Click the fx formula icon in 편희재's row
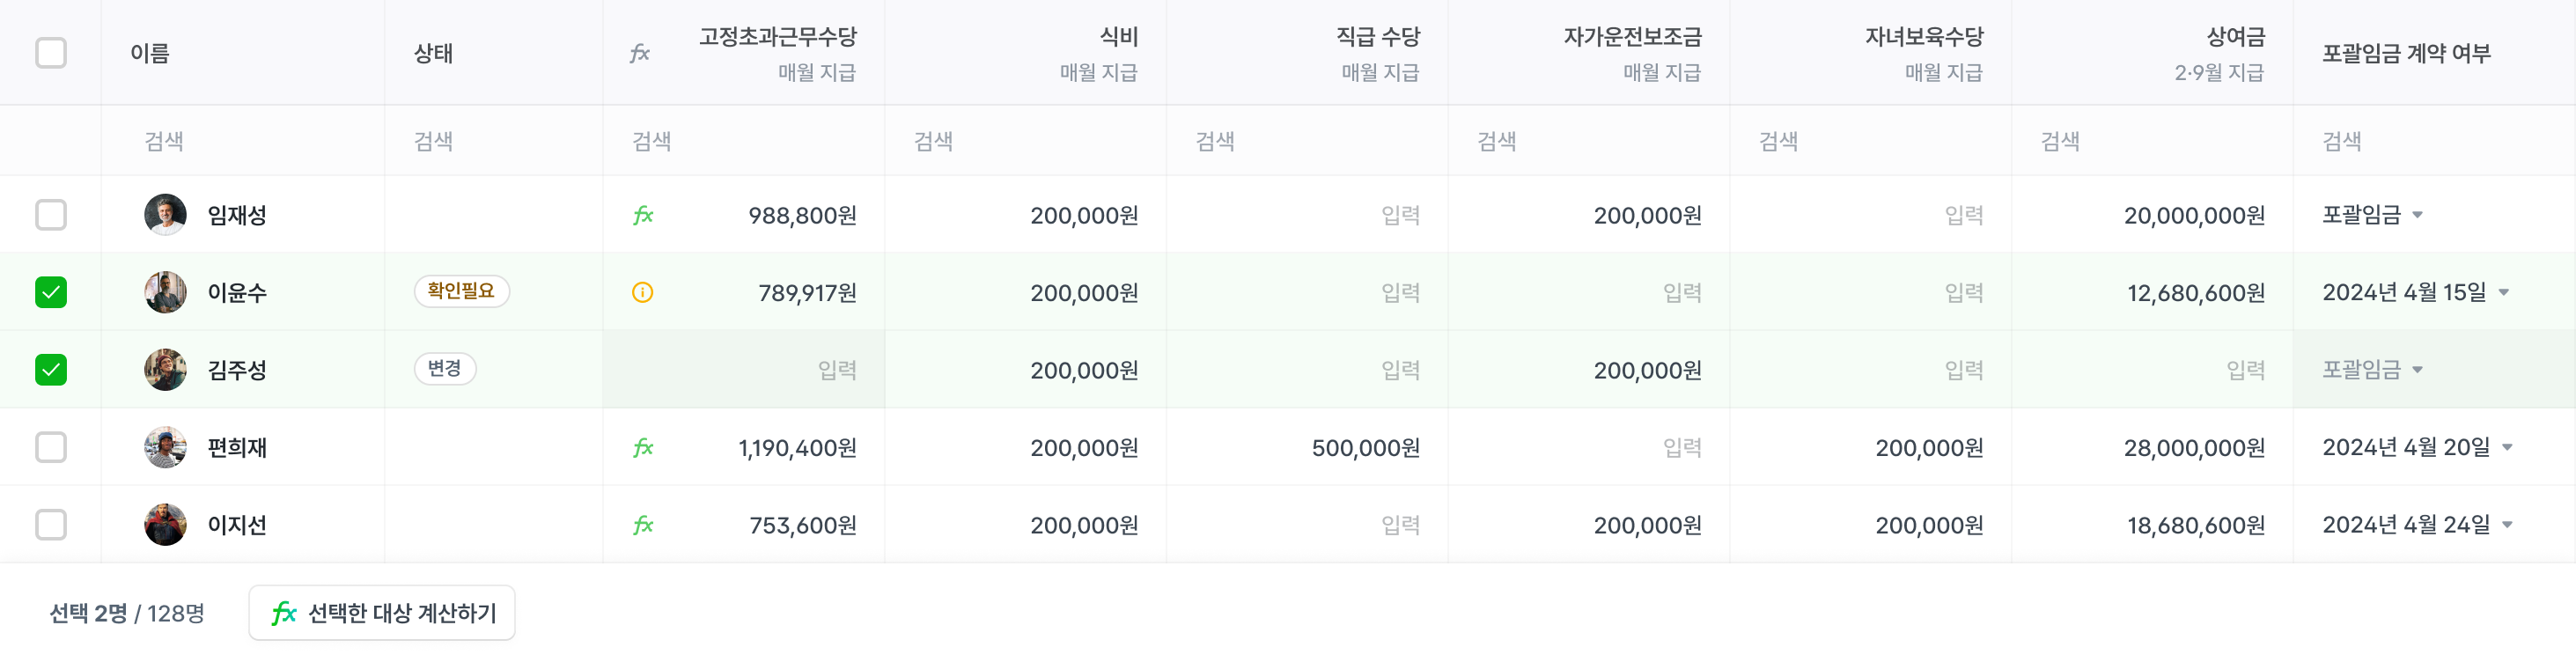Screen dimensions: 2576x662 coord(643,447)
